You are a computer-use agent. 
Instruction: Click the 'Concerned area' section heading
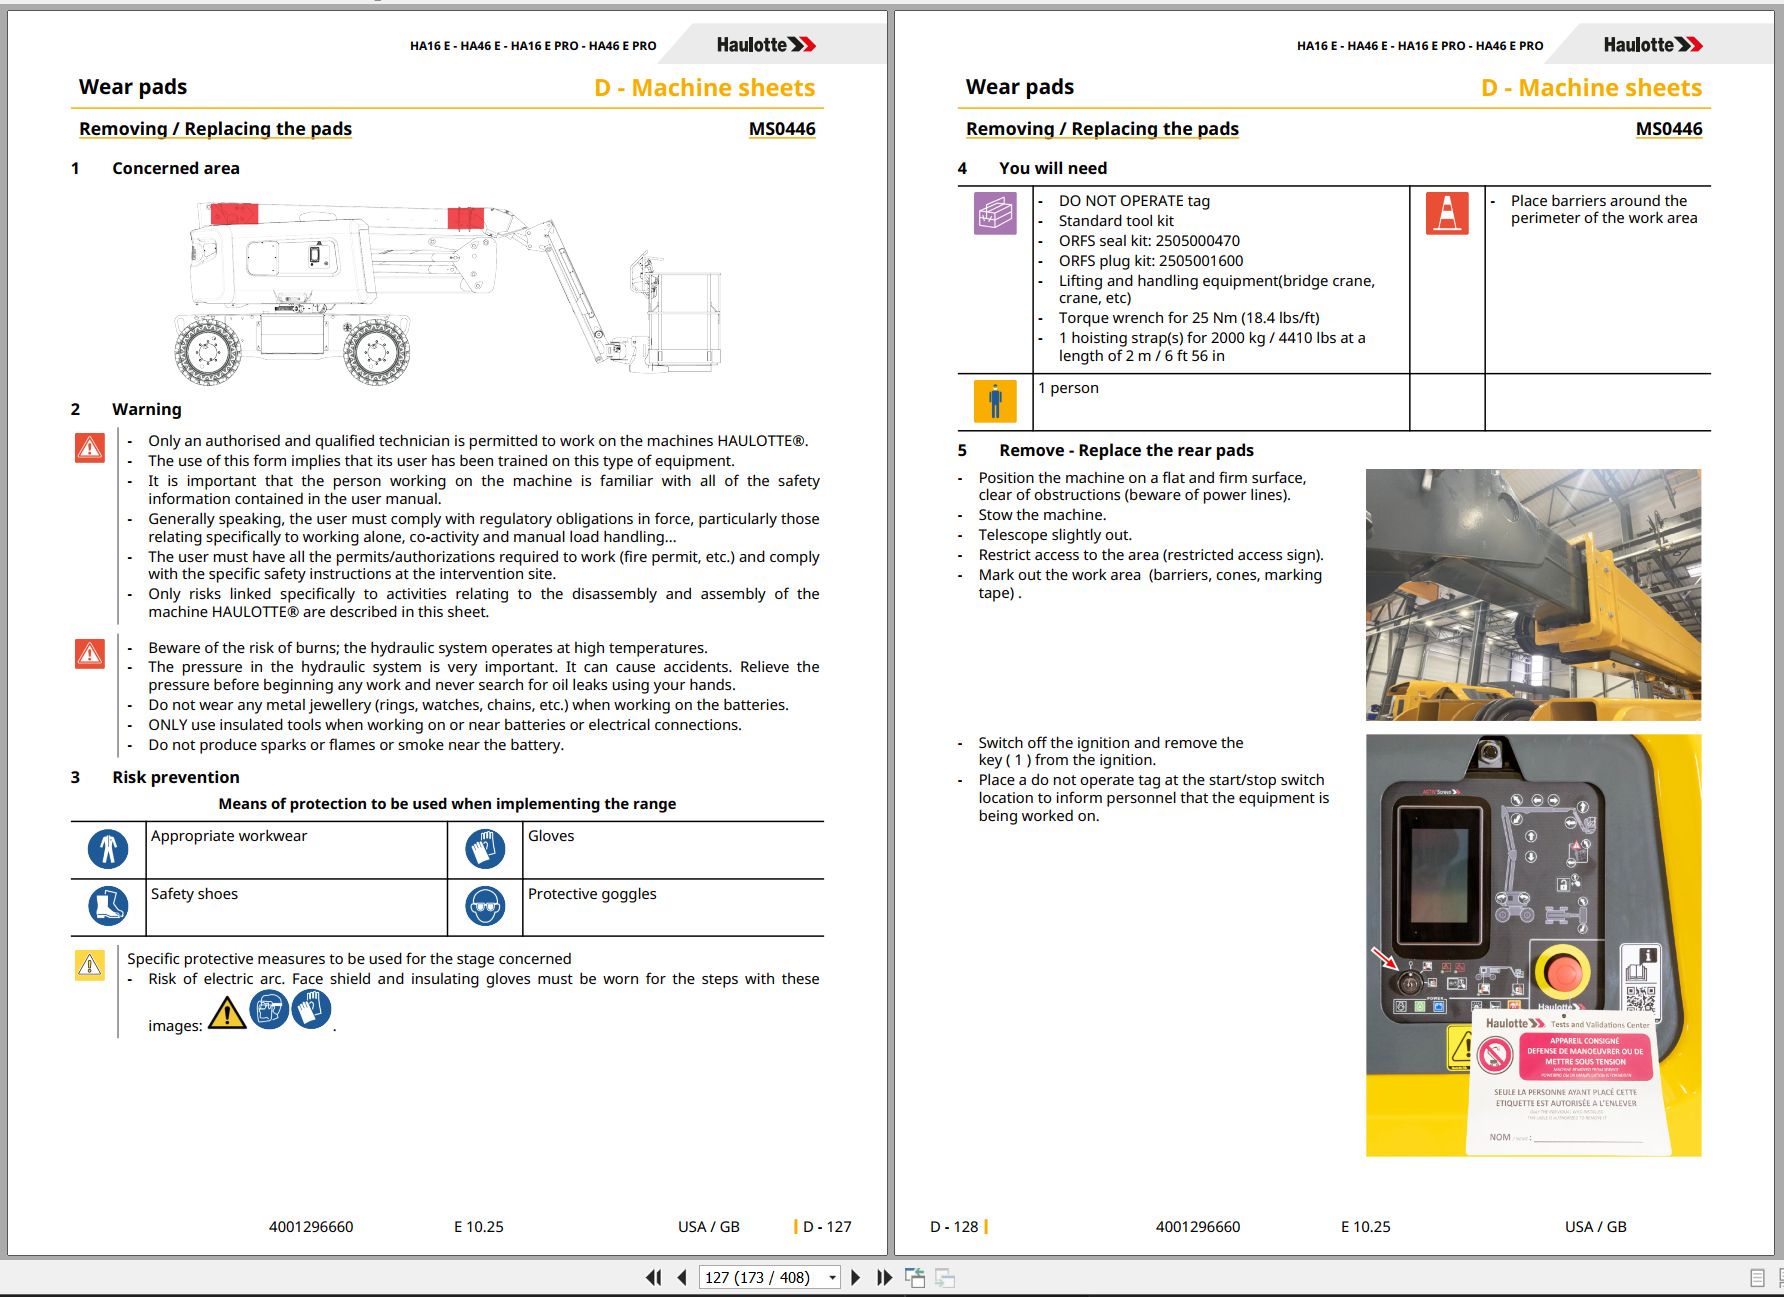click(x=176, y=168)
